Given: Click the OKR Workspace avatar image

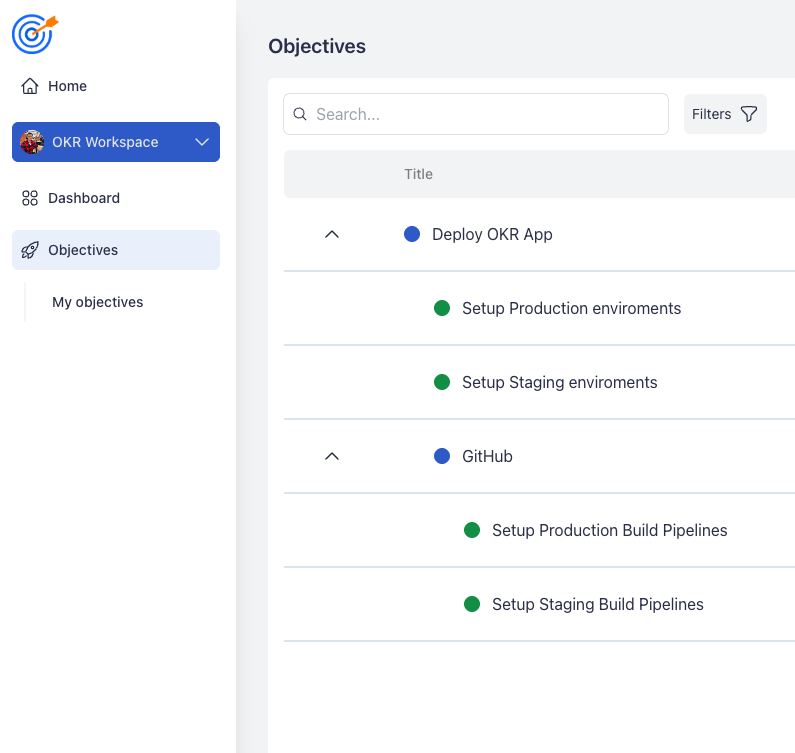Looking at the screenshot, I should pos(32,142).
